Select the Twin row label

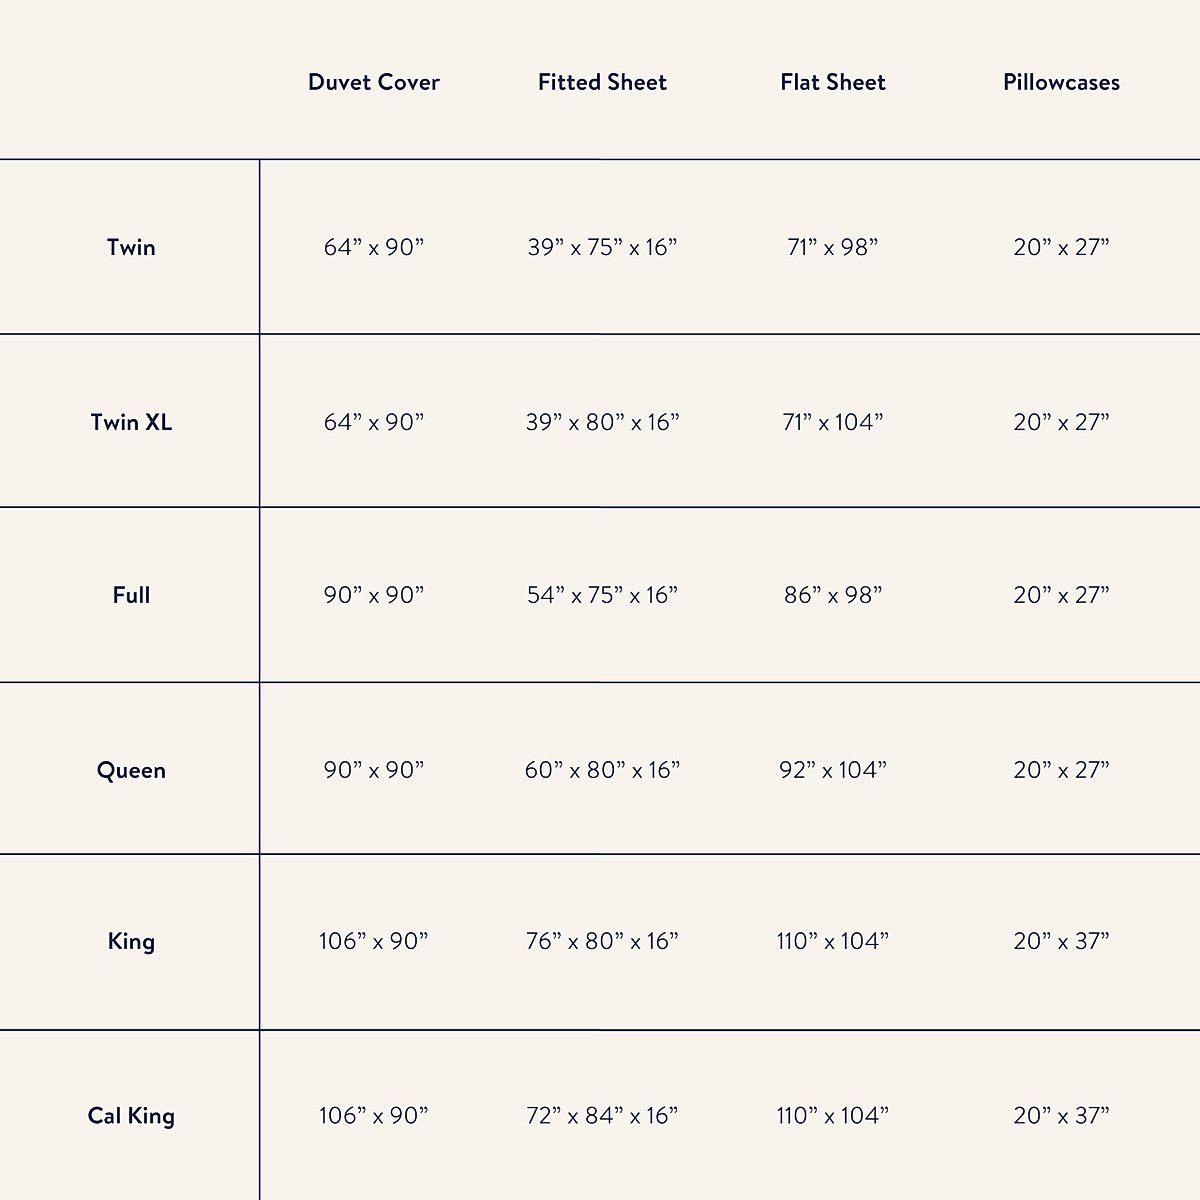131,247
